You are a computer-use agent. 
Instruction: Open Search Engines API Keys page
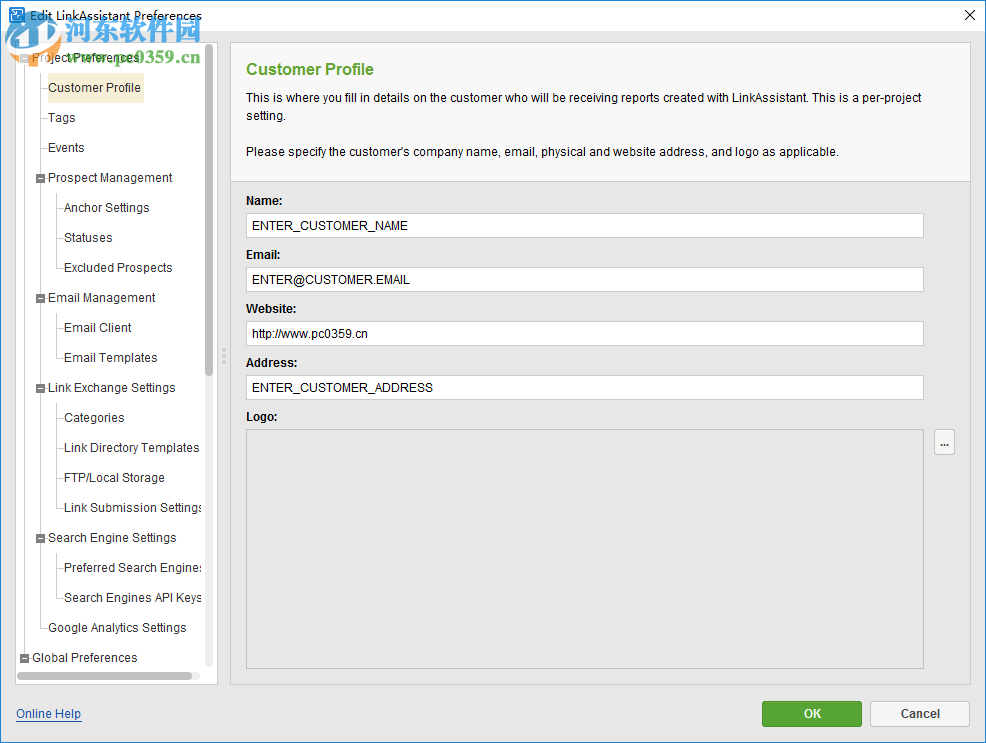[x=133, y=598]
